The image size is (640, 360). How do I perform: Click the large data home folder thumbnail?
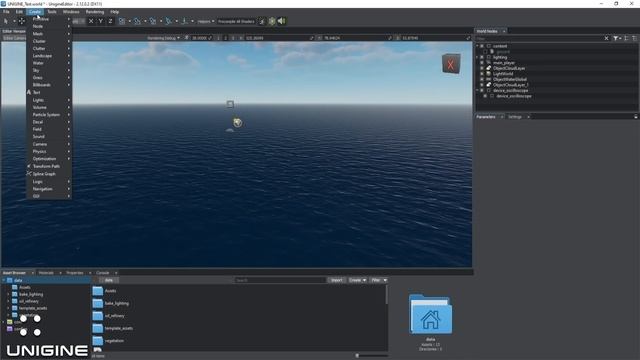click(x=431, y=314)
